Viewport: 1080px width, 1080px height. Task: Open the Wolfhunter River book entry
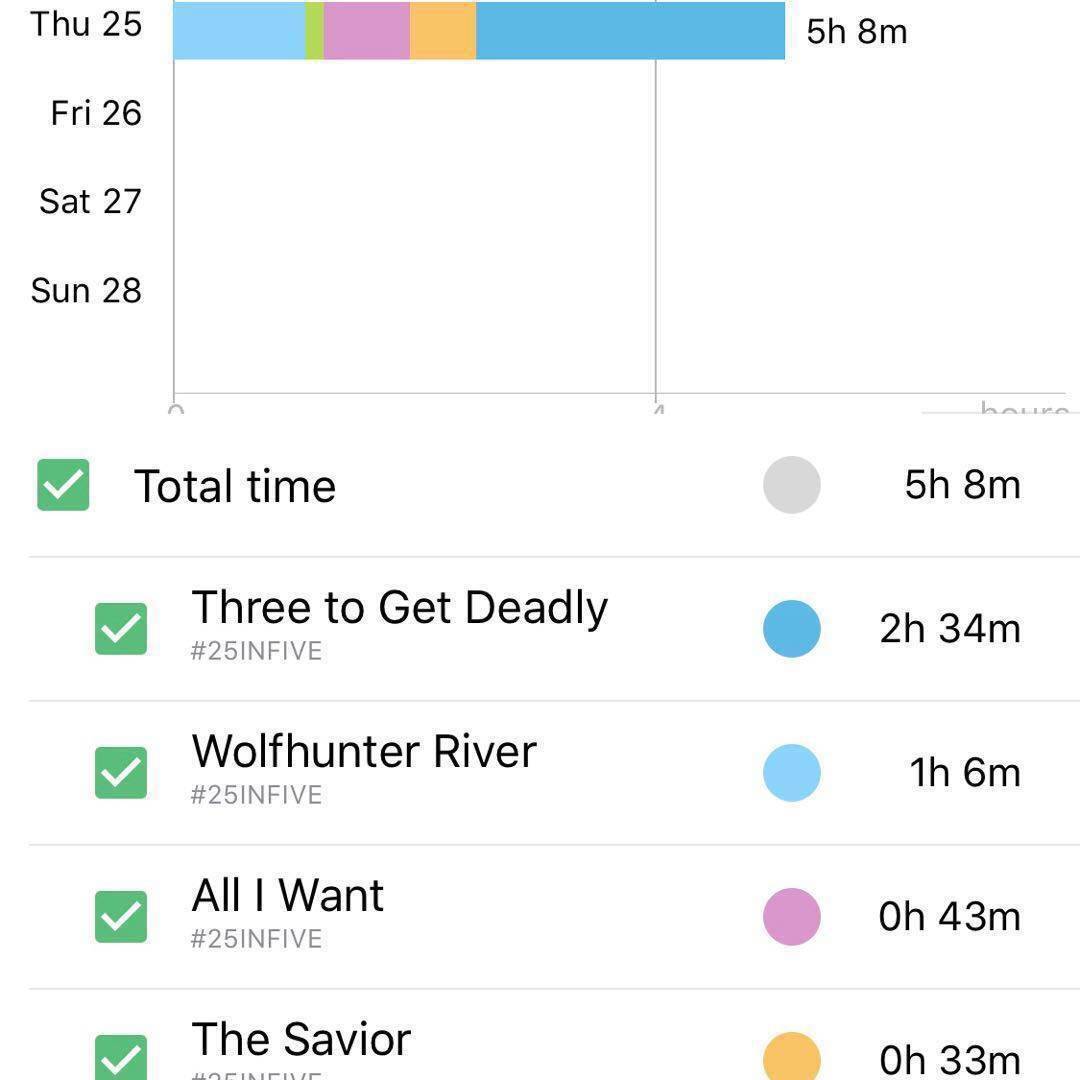[x=364, y=752]
